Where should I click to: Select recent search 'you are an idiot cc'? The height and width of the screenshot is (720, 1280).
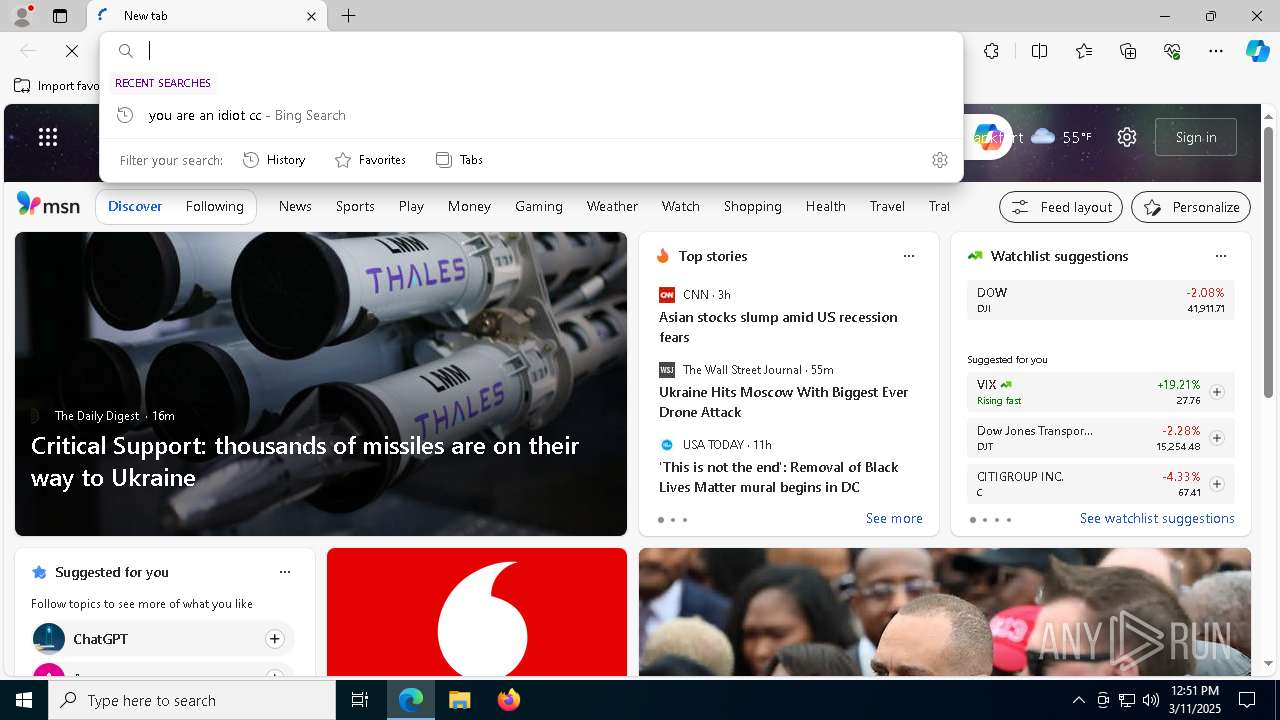pos(531,115)
